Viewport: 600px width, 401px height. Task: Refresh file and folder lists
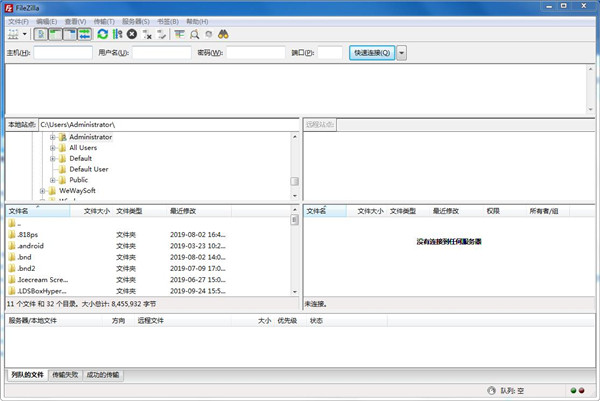coord(102,34)
